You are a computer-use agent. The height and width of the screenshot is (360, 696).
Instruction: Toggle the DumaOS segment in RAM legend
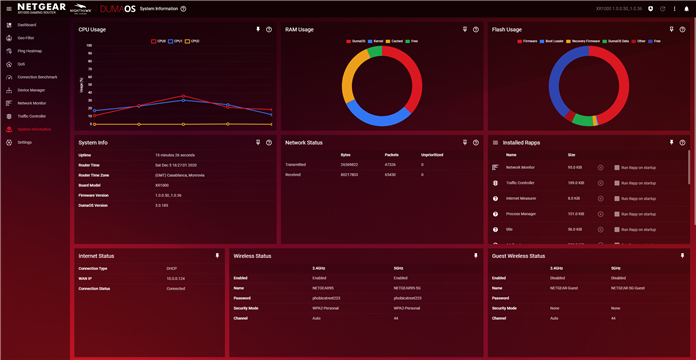[x=356, y=41]
